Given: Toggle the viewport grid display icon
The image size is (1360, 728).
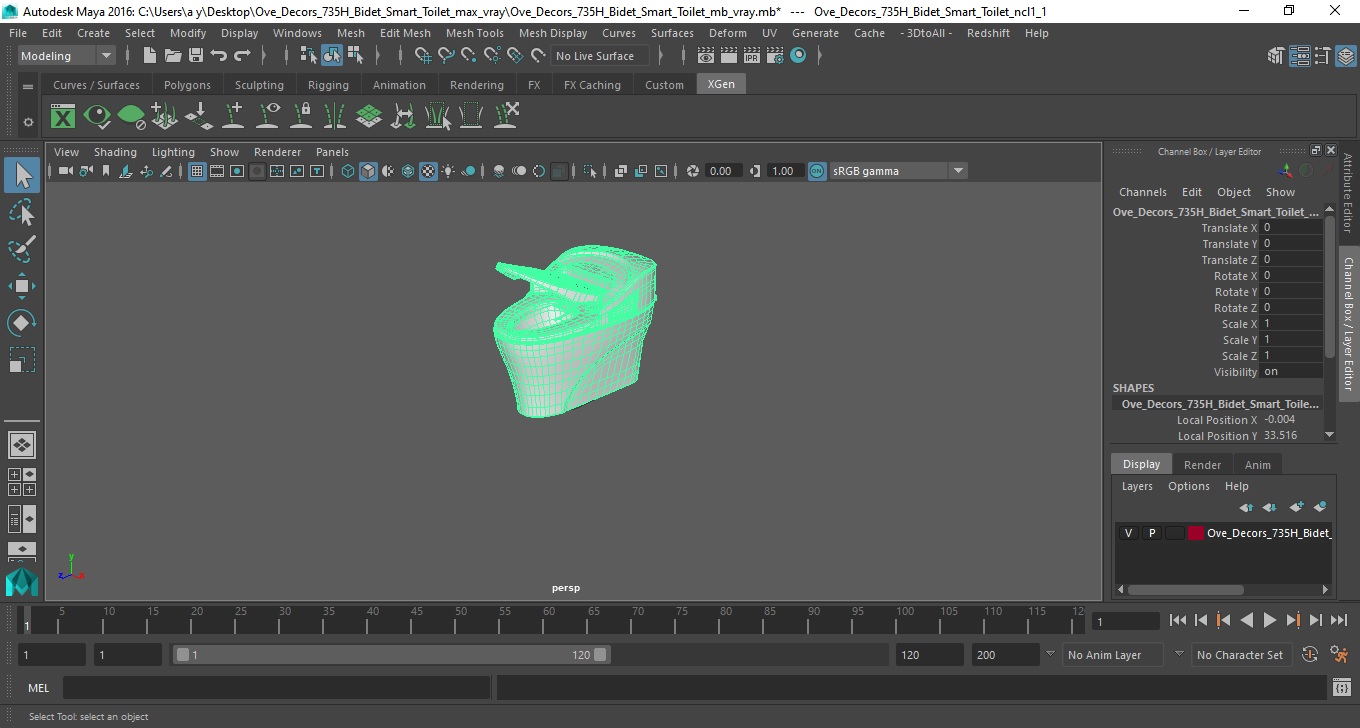Looking at the screenshot, I should click(197, 171).
